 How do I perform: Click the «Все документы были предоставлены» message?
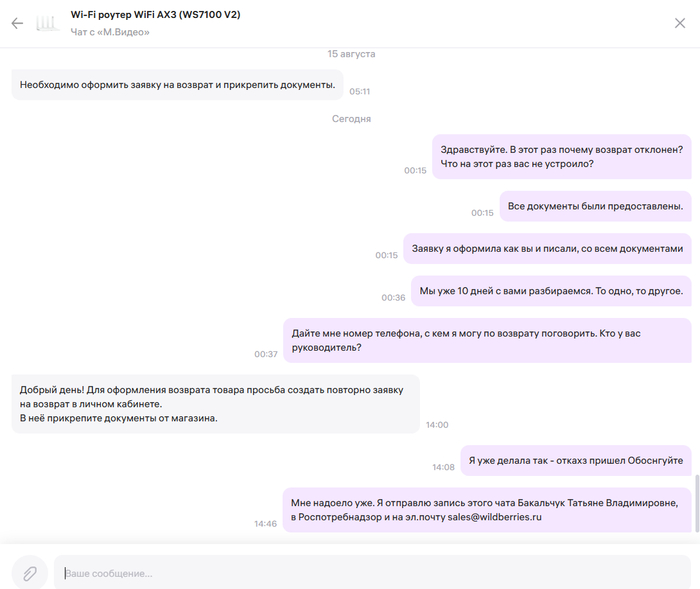pos(595,206)
